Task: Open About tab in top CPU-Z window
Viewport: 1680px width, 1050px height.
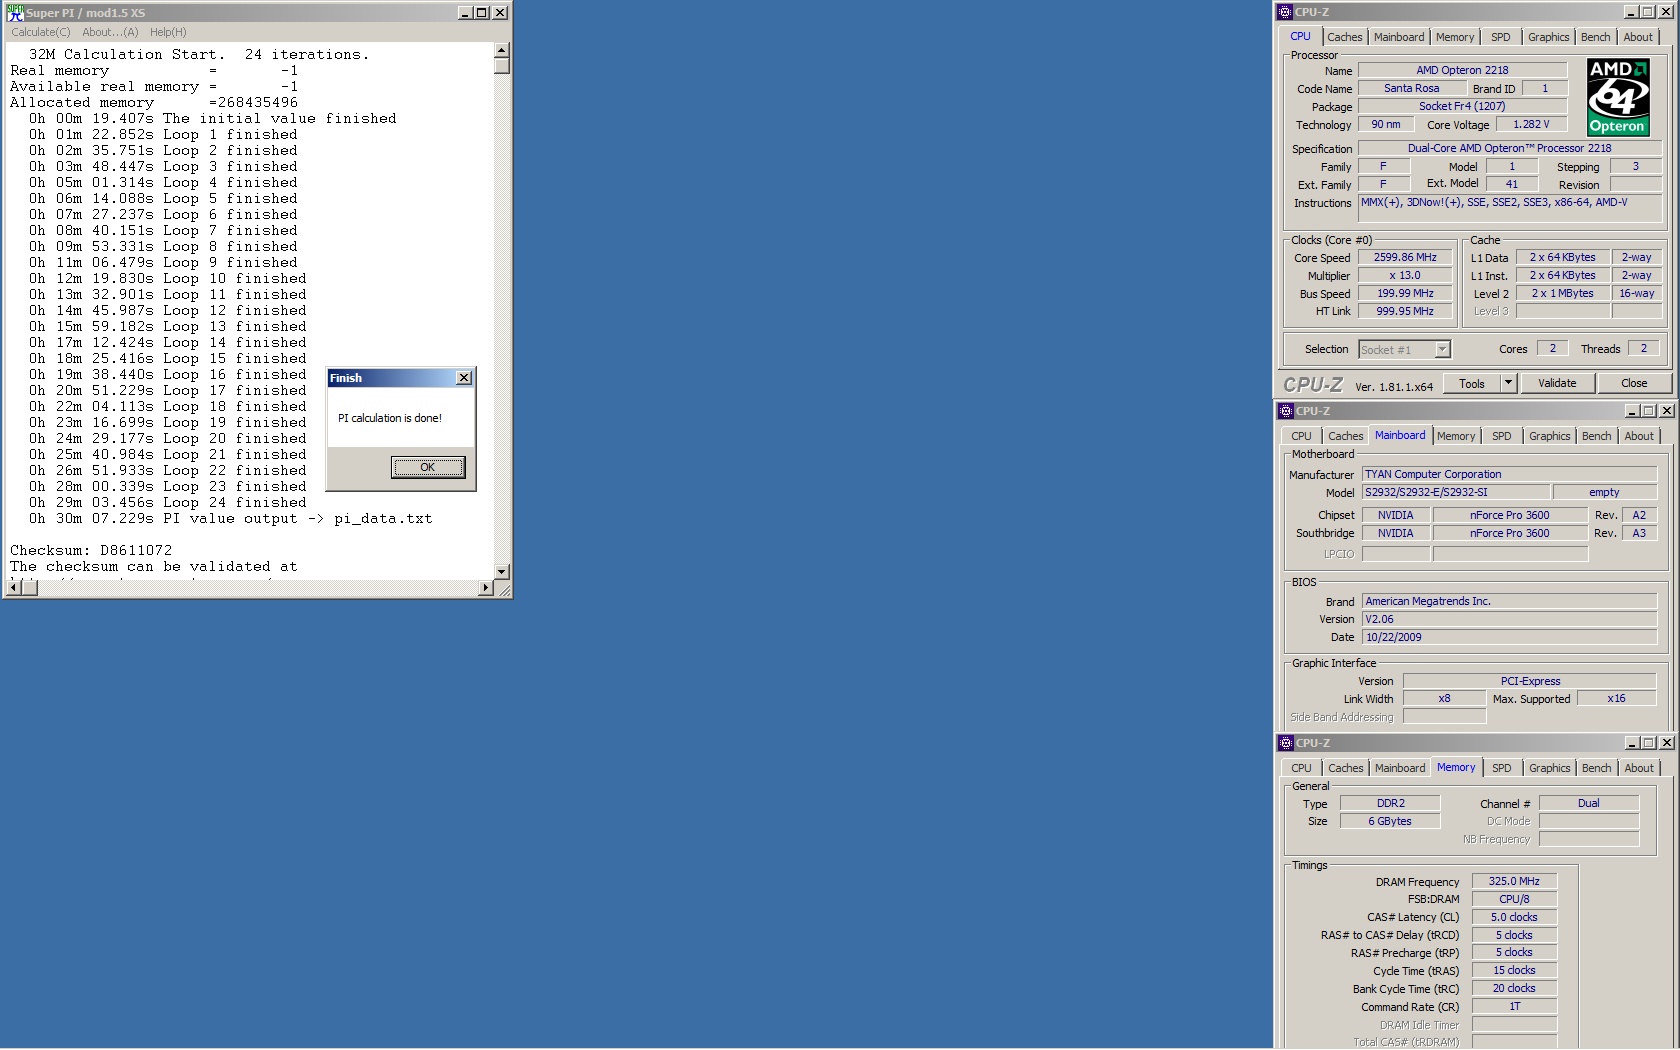Action: pyautogui.click(x=1638, y=37)
